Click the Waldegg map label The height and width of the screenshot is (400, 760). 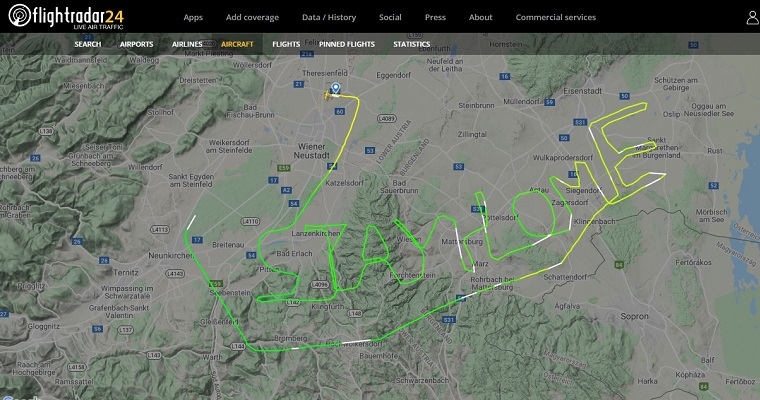coord(144,60)
